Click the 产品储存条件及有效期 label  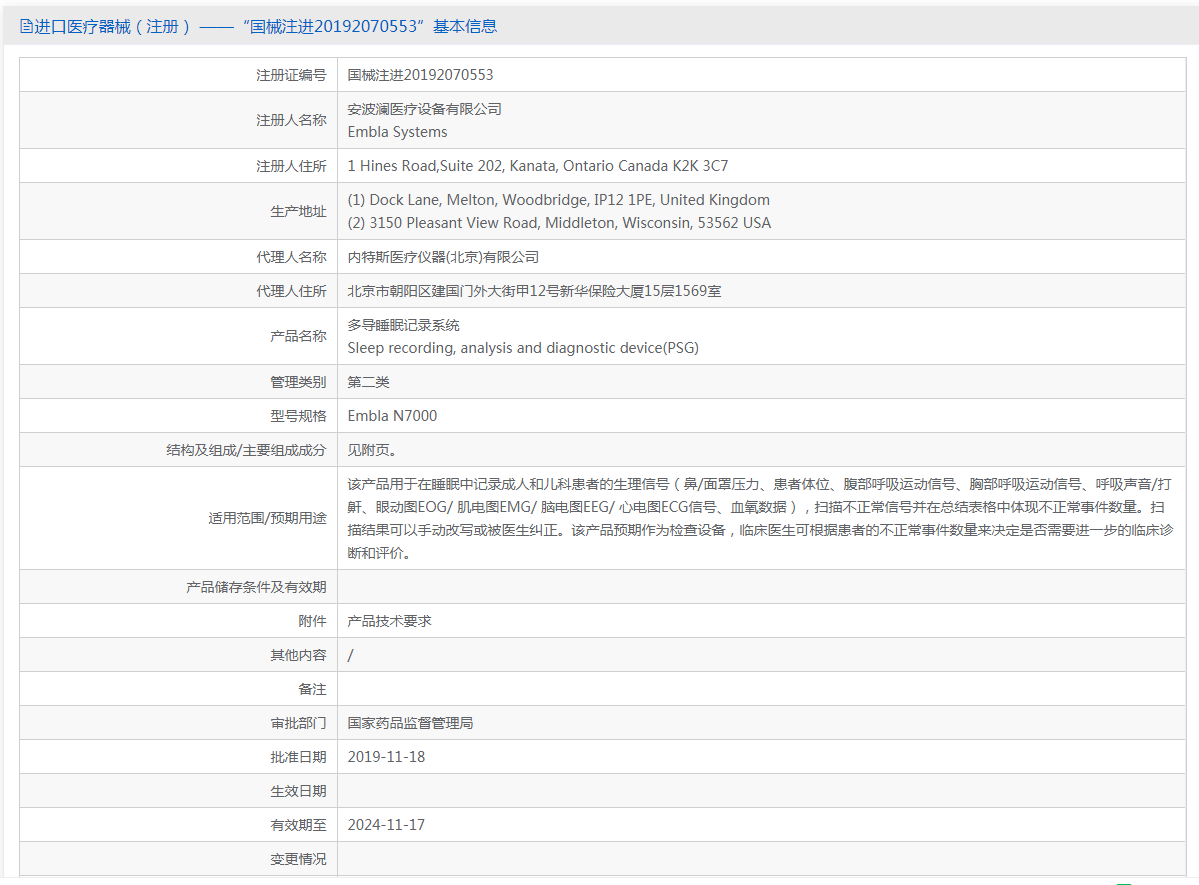256,587
